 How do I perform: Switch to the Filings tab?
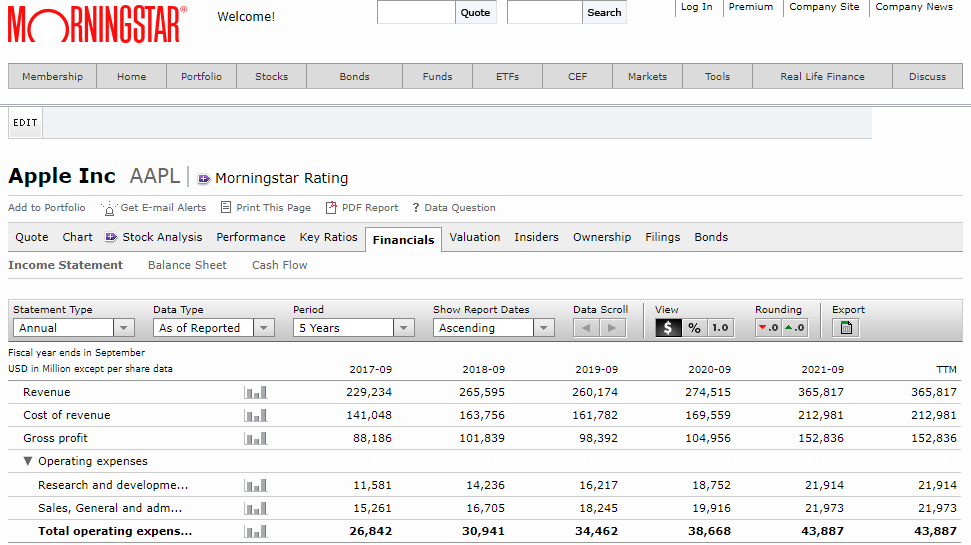[663, 237]
